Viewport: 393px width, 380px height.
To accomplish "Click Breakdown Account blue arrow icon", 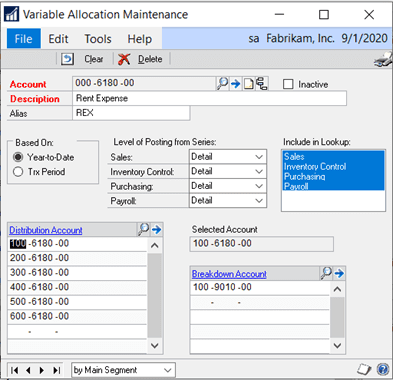I will coord(339,273).
